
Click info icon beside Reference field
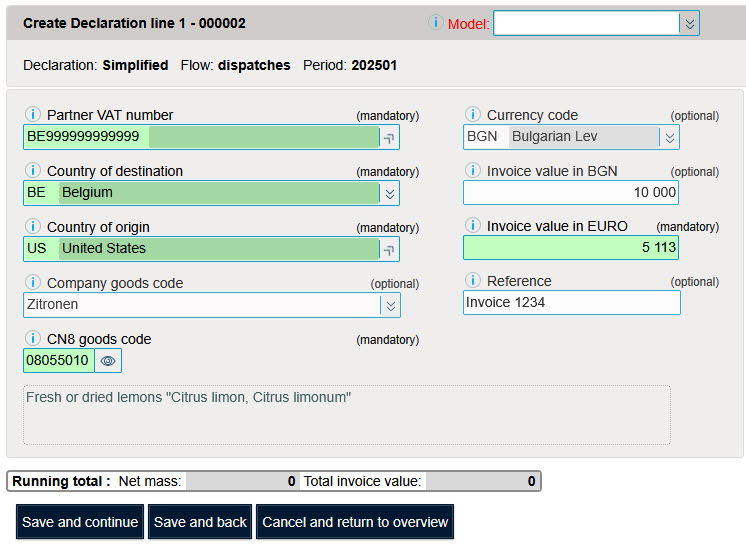tap(473, 281)
